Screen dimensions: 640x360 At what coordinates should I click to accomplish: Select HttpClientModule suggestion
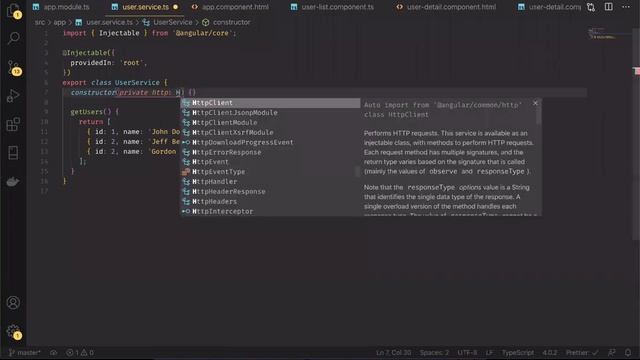tap(271, 122)
